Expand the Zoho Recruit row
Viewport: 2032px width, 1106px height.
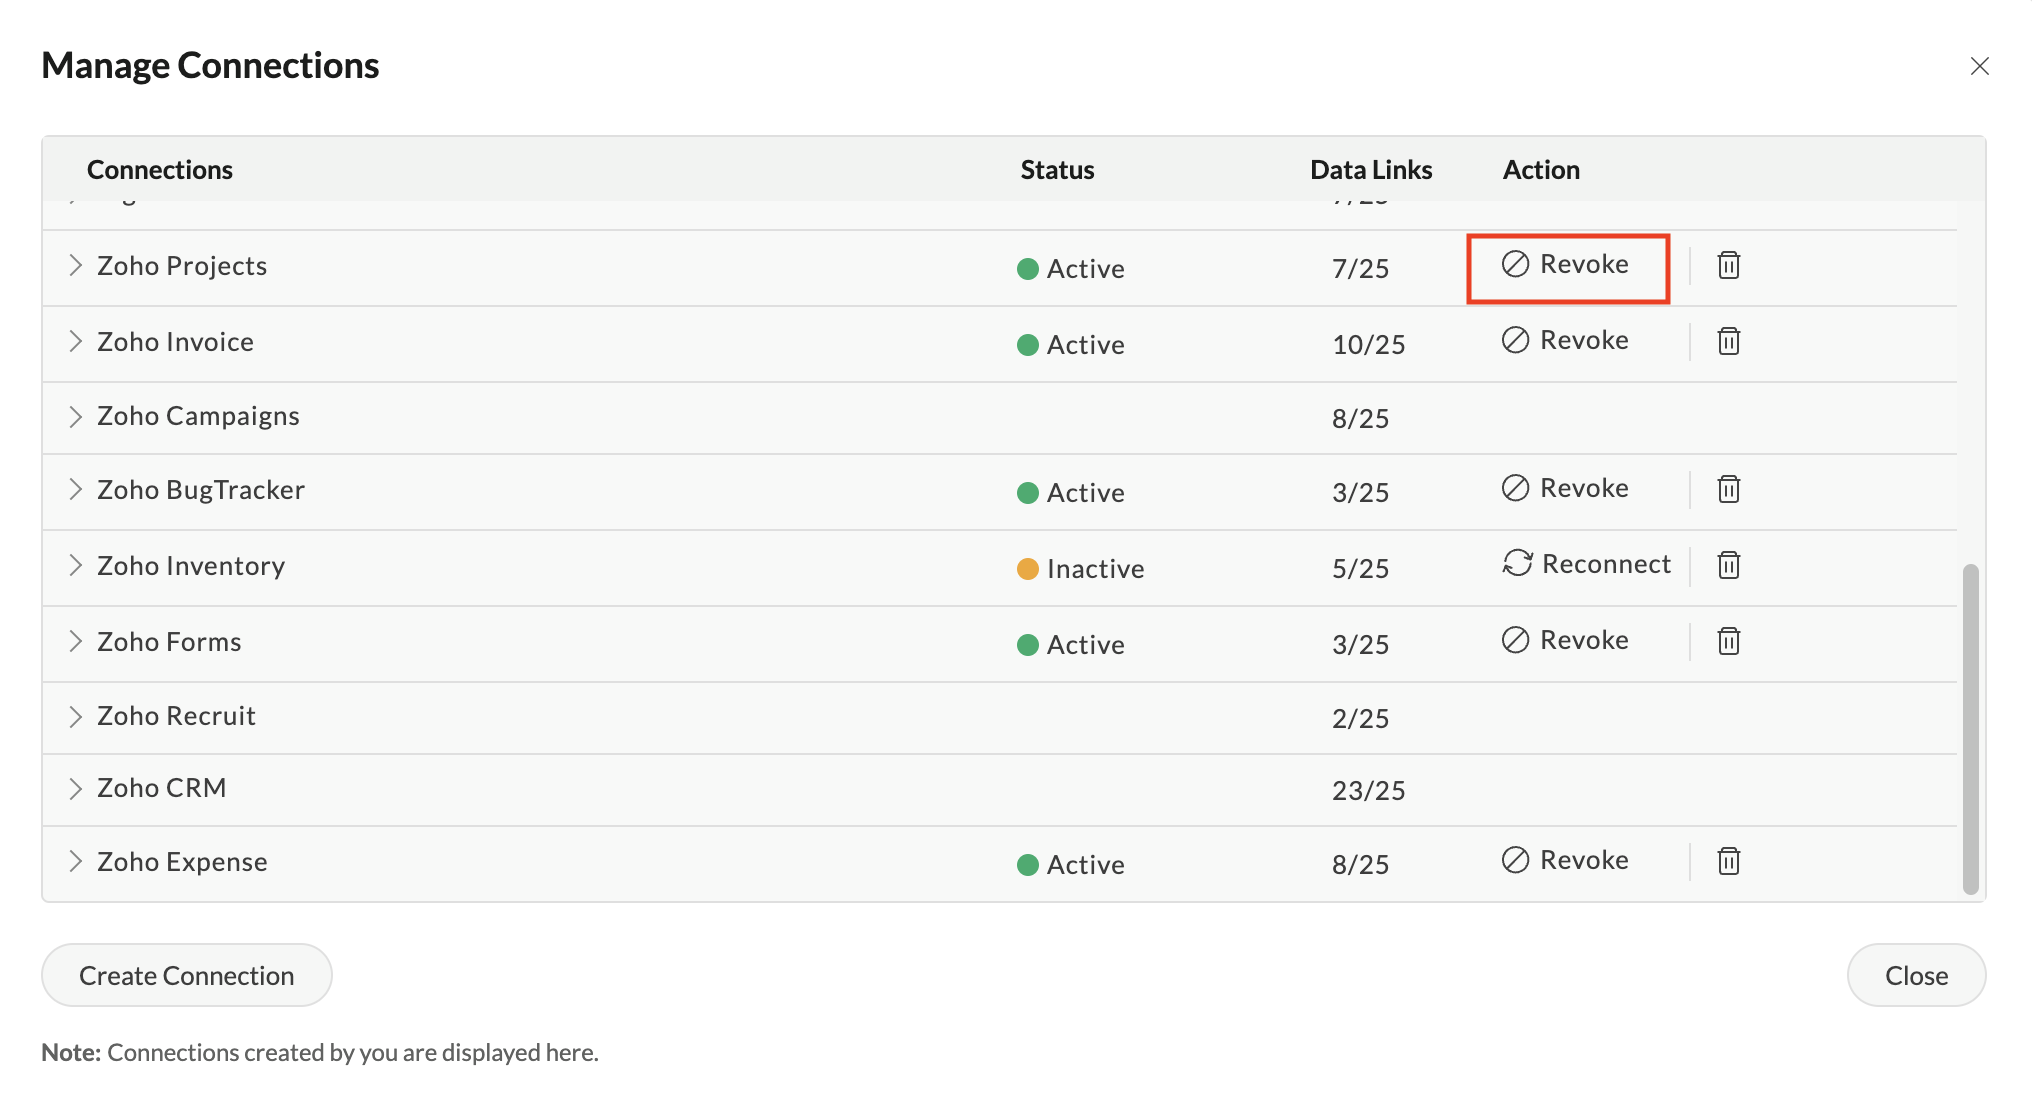75,717
